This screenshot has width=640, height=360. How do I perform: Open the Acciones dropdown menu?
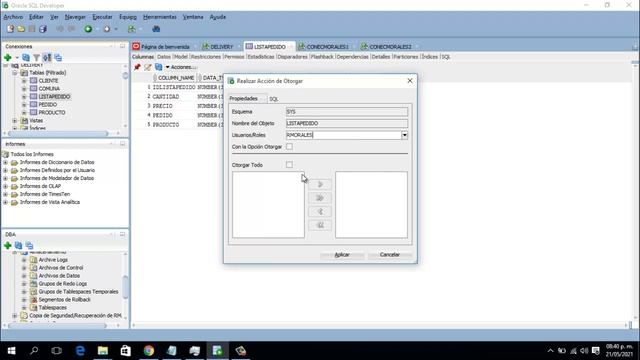tap(181, 67)
